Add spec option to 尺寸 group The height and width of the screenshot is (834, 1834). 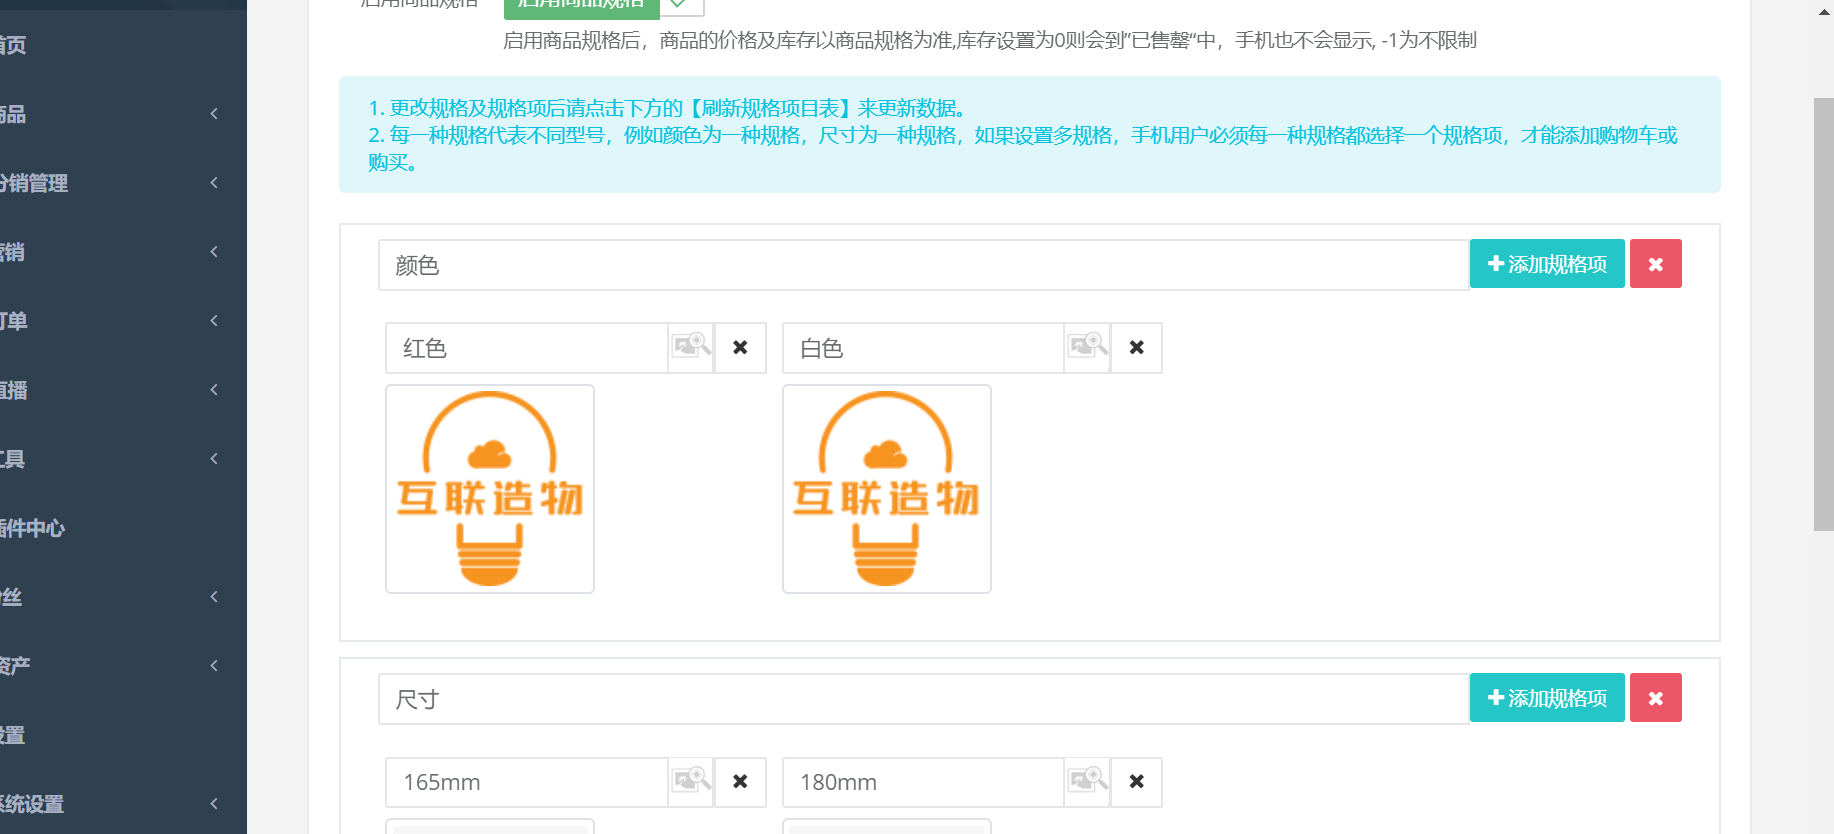click(x=1547, y=698)
